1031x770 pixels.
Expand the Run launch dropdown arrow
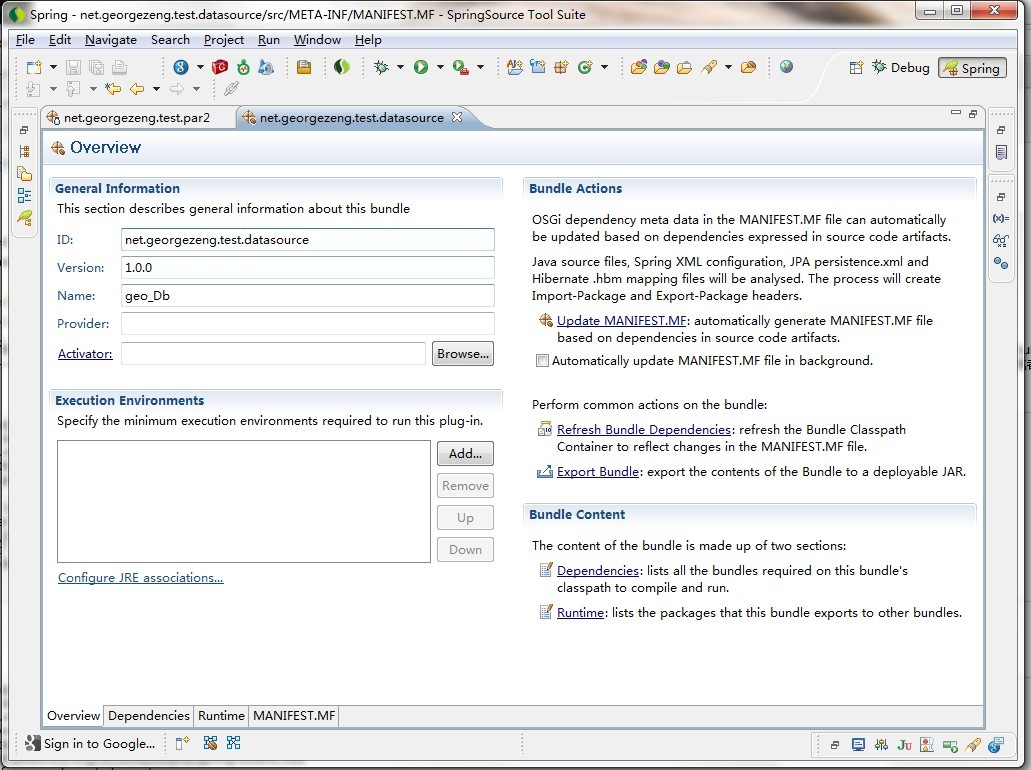pos(440,67)
